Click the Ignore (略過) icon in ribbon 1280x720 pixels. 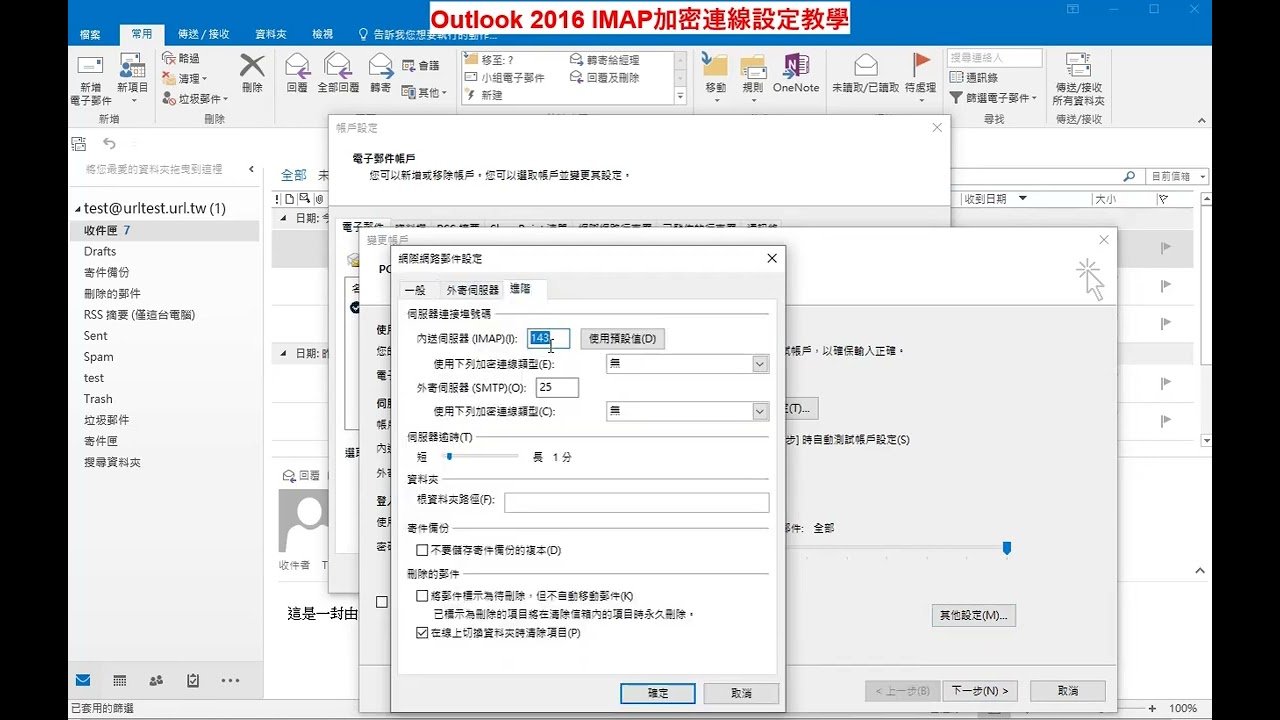pyautogui.click(x=169, y=59)
